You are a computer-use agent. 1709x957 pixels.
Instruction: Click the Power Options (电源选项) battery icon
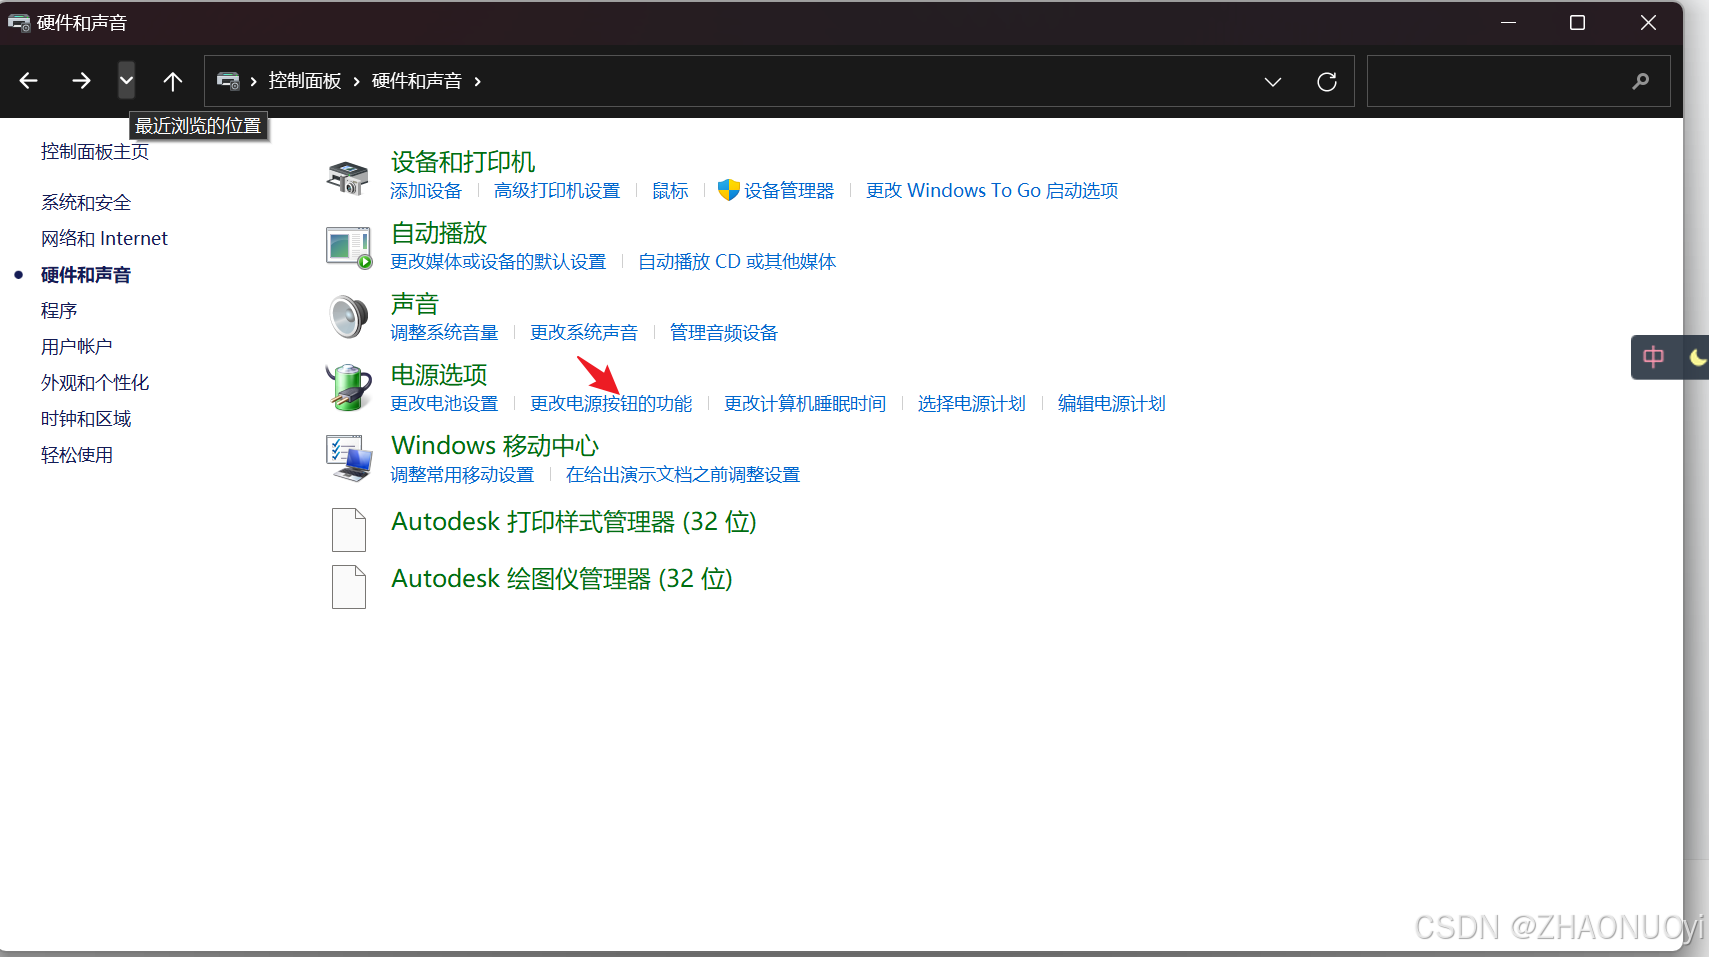[349, 387]
